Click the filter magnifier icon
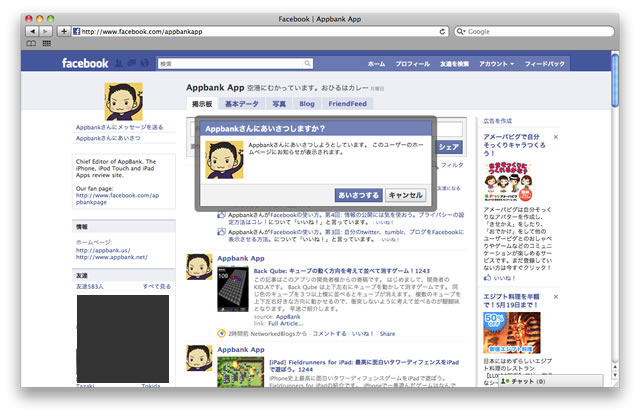Viewport: 640px width, 416px height. (435, 165)
